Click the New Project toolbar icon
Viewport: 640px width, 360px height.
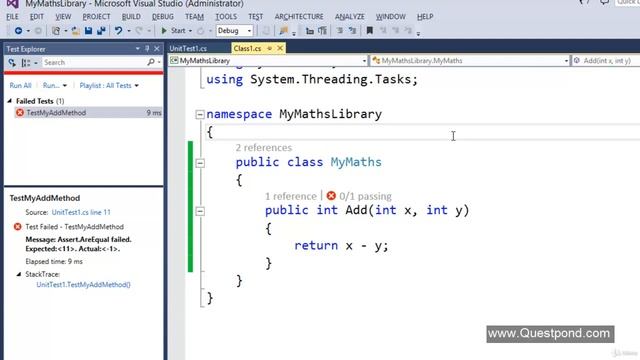(56, 31)
